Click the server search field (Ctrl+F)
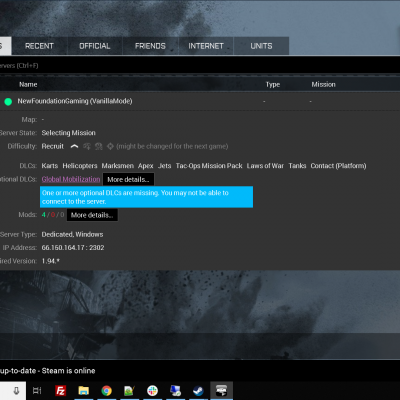Viewport: 400px width, 400px height. [200, 66]
